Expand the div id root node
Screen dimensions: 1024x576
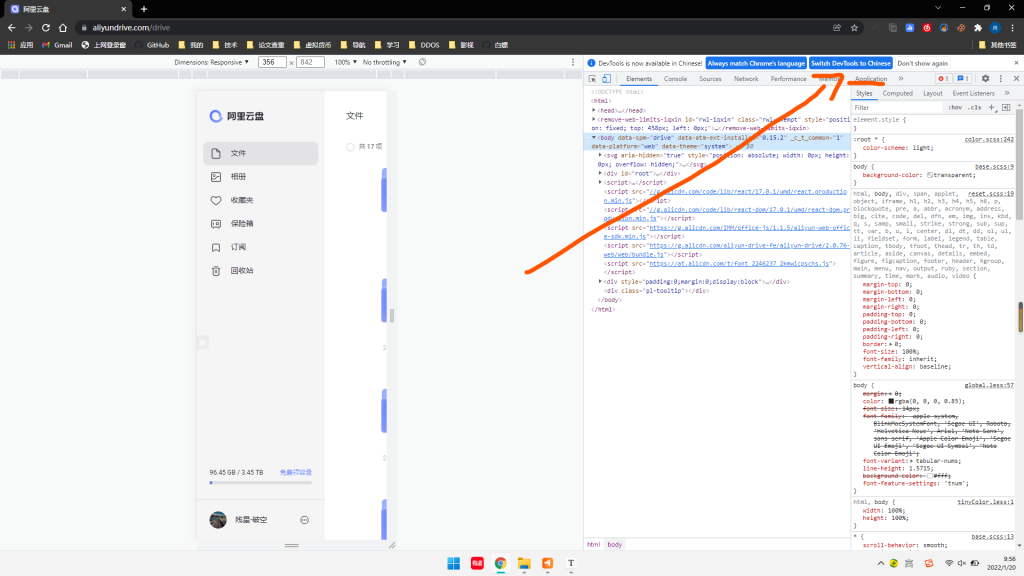point(600,173)
